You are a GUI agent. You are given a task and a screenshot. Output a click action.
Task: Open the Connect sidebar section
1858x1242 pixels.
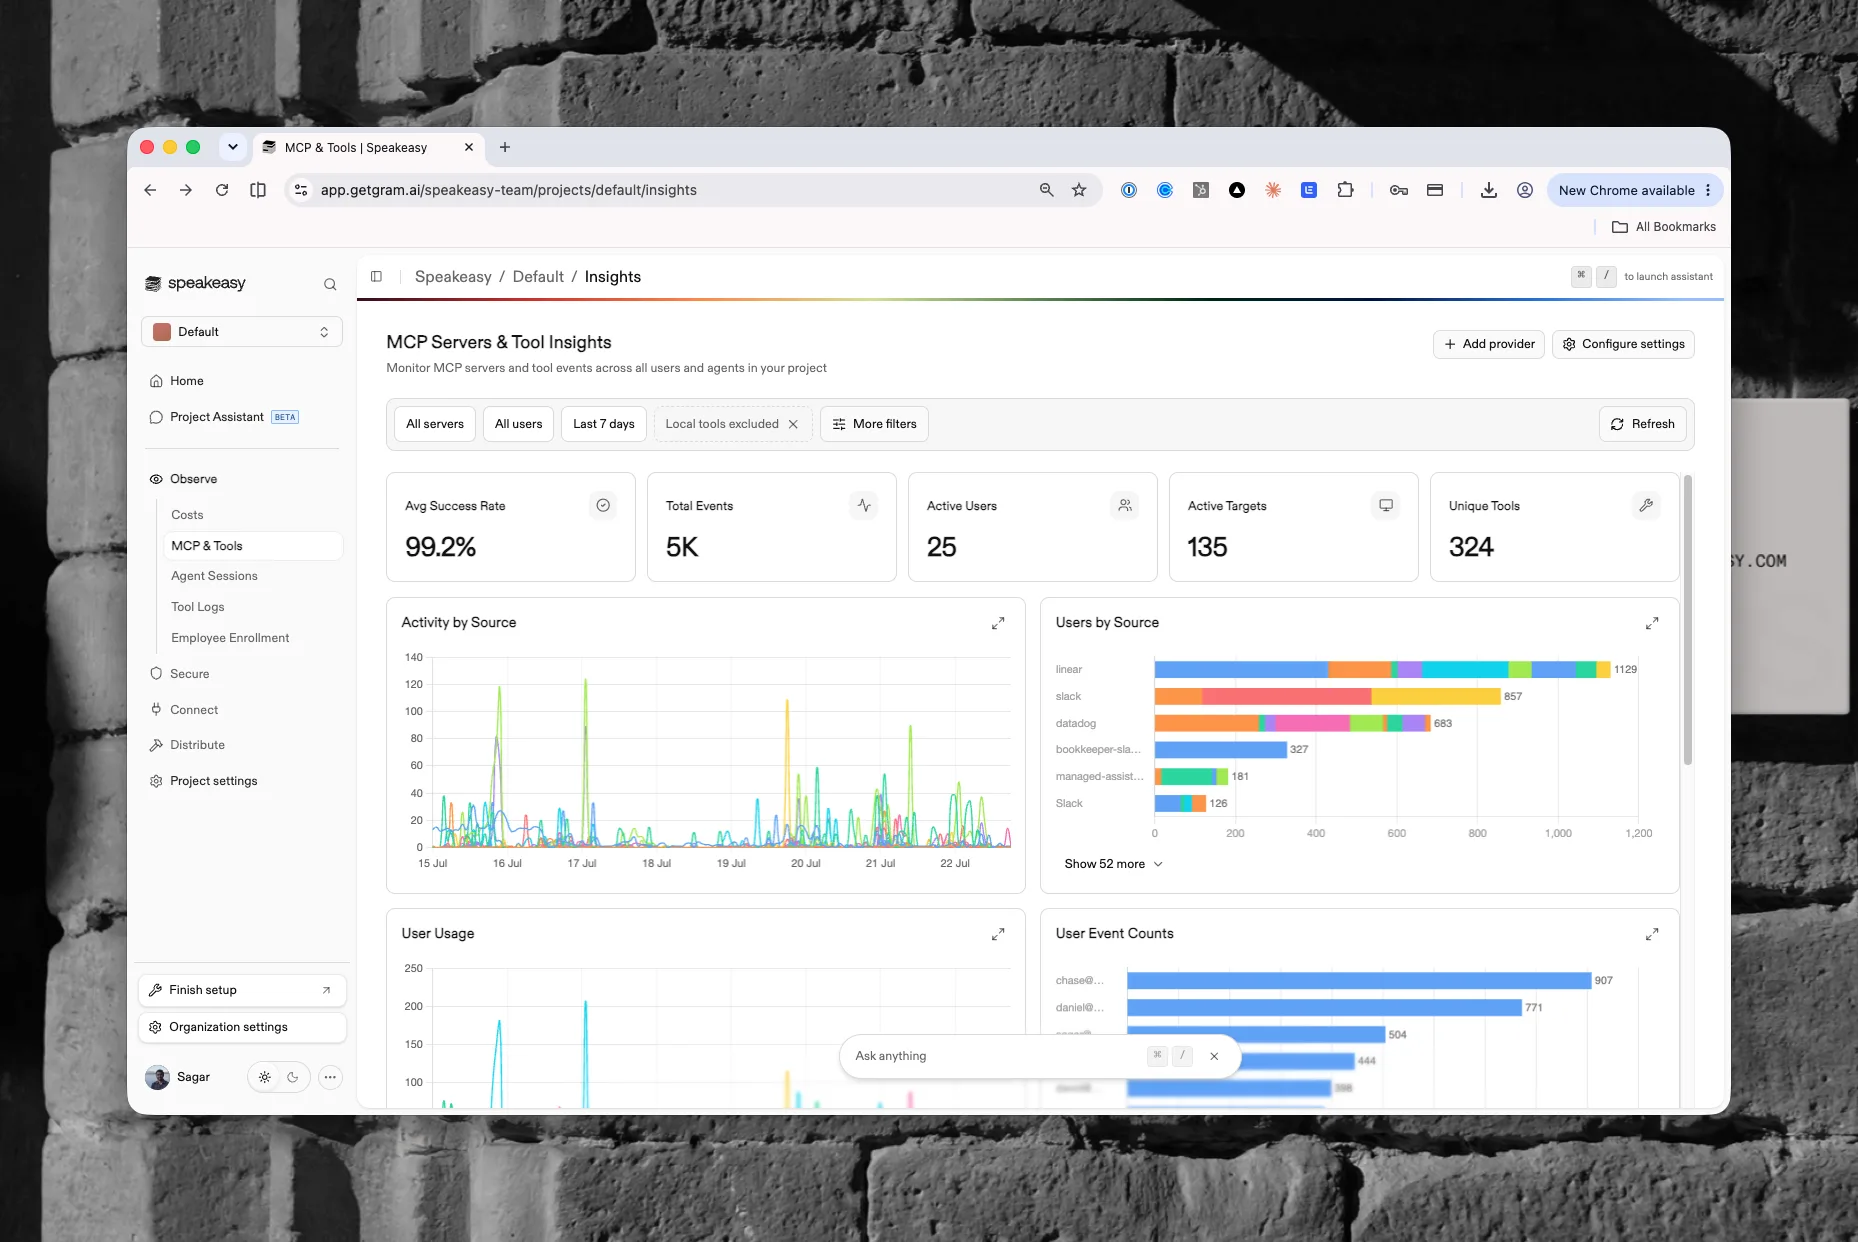click(x=194, y=710)
